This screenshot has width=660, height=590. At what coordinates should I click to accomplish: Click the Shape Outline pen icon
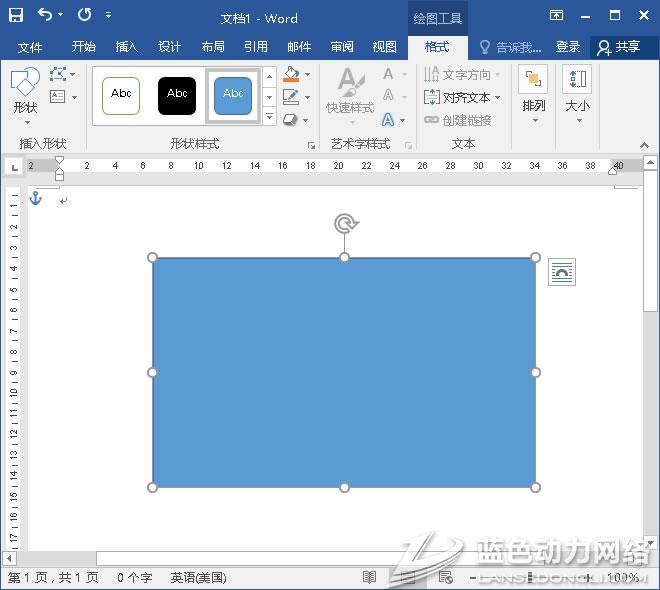coord(291,97)
